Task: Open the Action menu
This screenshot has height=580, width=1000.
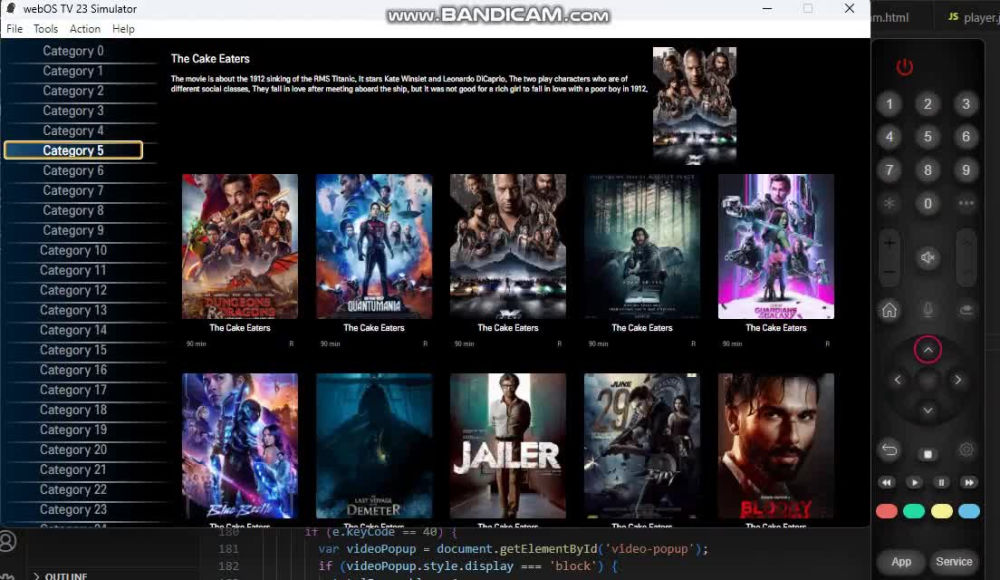Action: [85, 29]
